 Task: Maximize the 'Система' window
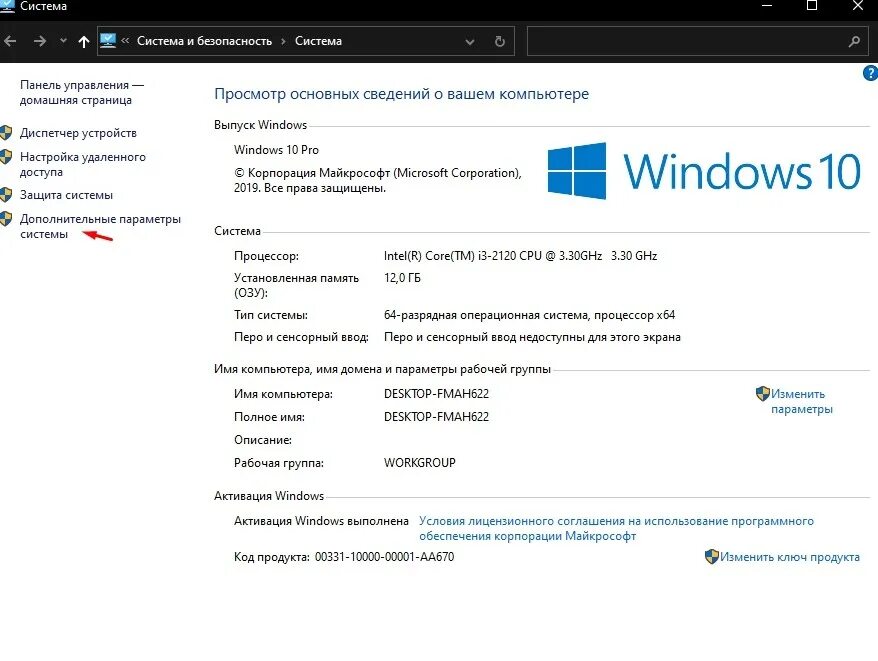[x=811, y=6]
